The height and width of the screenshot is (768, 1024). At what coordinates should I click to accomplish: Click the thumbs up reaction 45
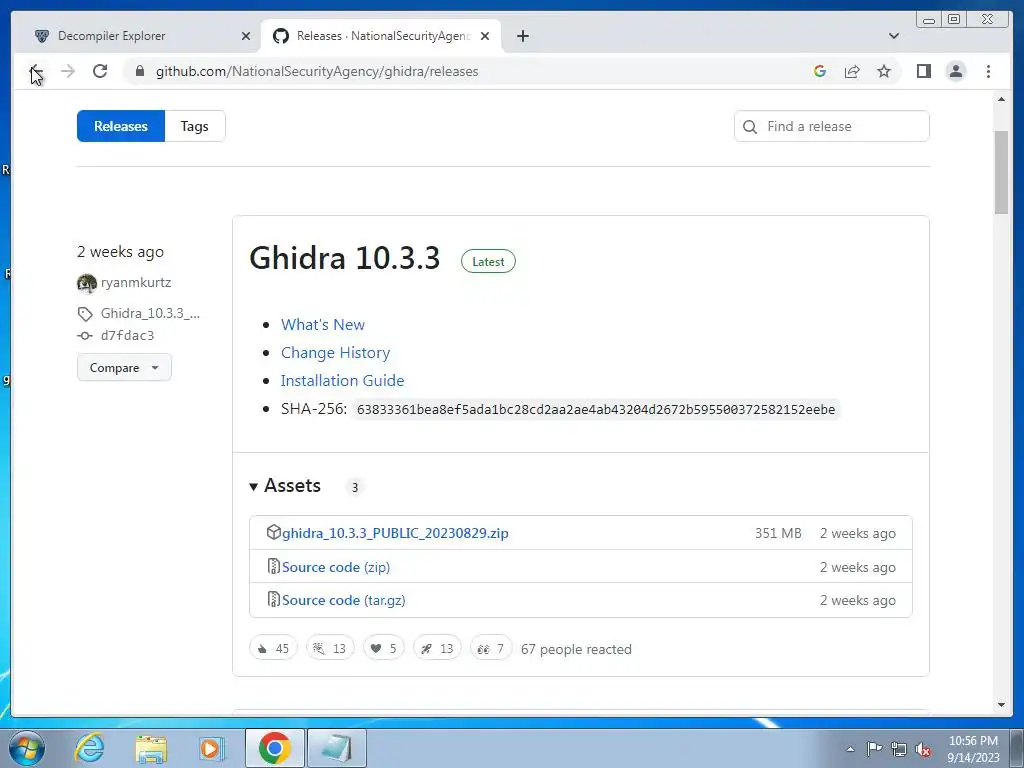(x=274, y=648)
